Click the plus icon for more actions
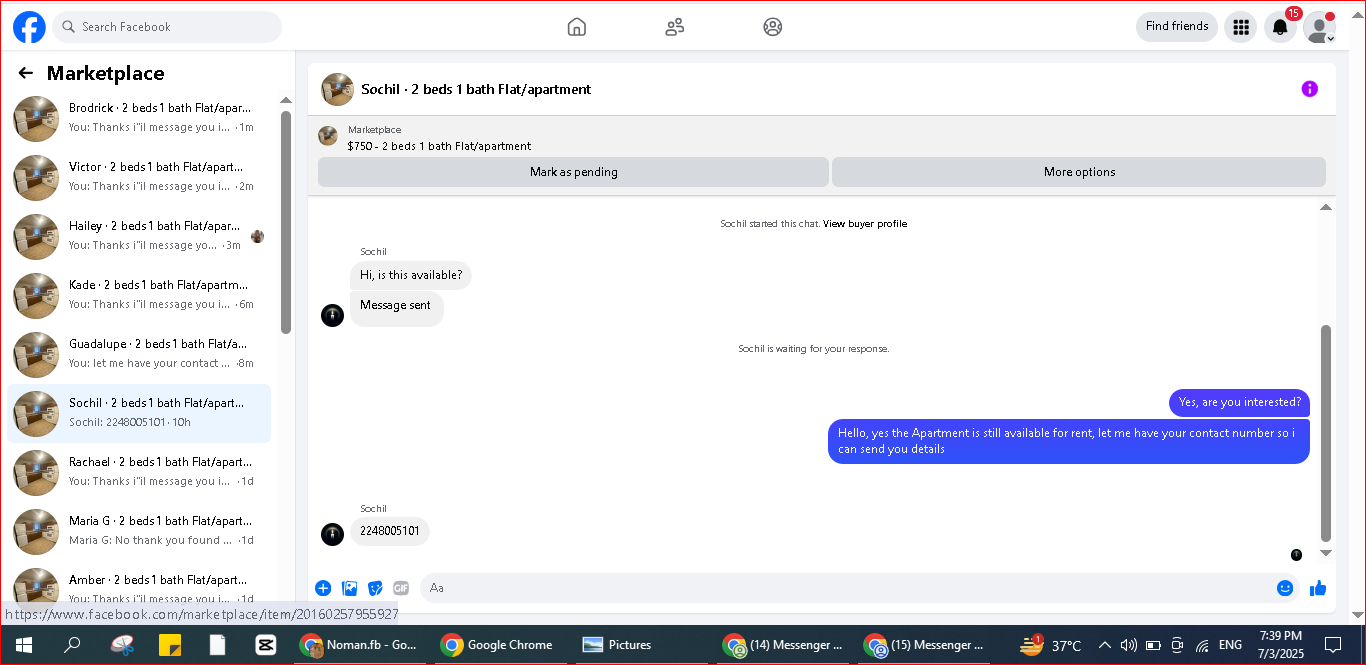This screenshot has width=1366, height=665. point(323,588)
